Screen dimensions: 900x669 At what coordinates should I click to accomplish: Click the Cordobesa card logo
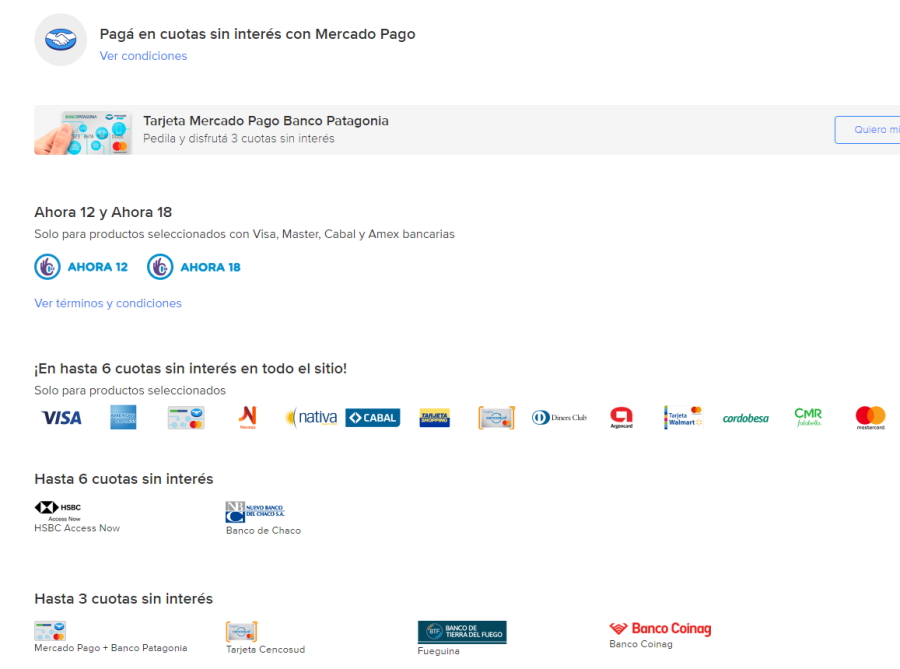(745, 418)
